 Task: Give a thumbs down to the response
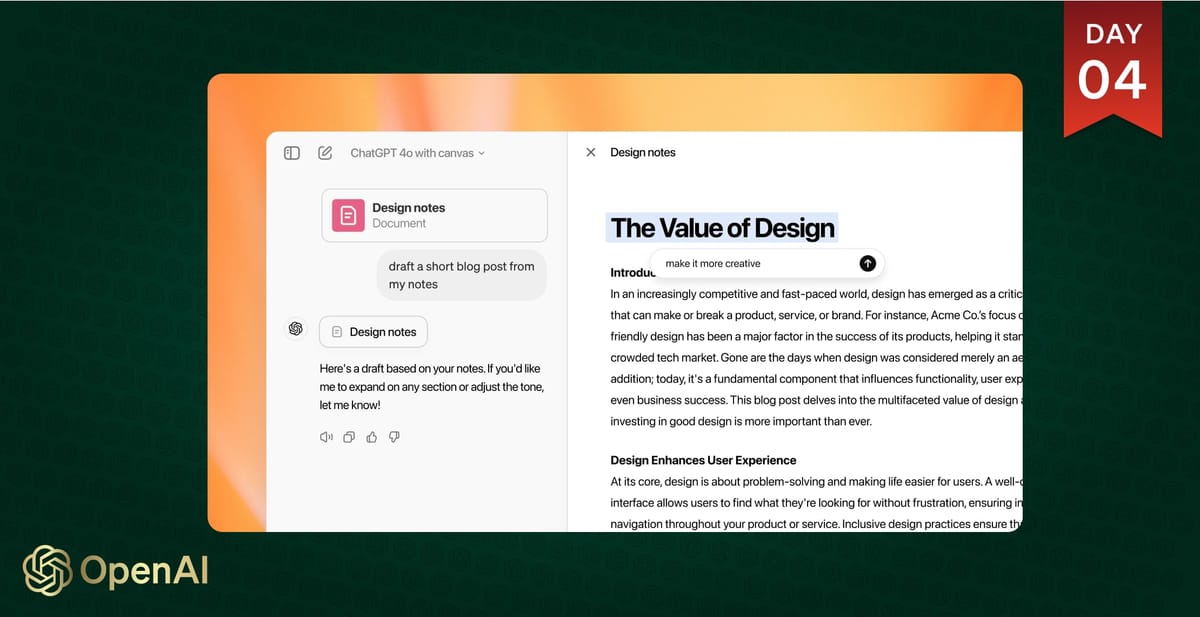point(394,437)
